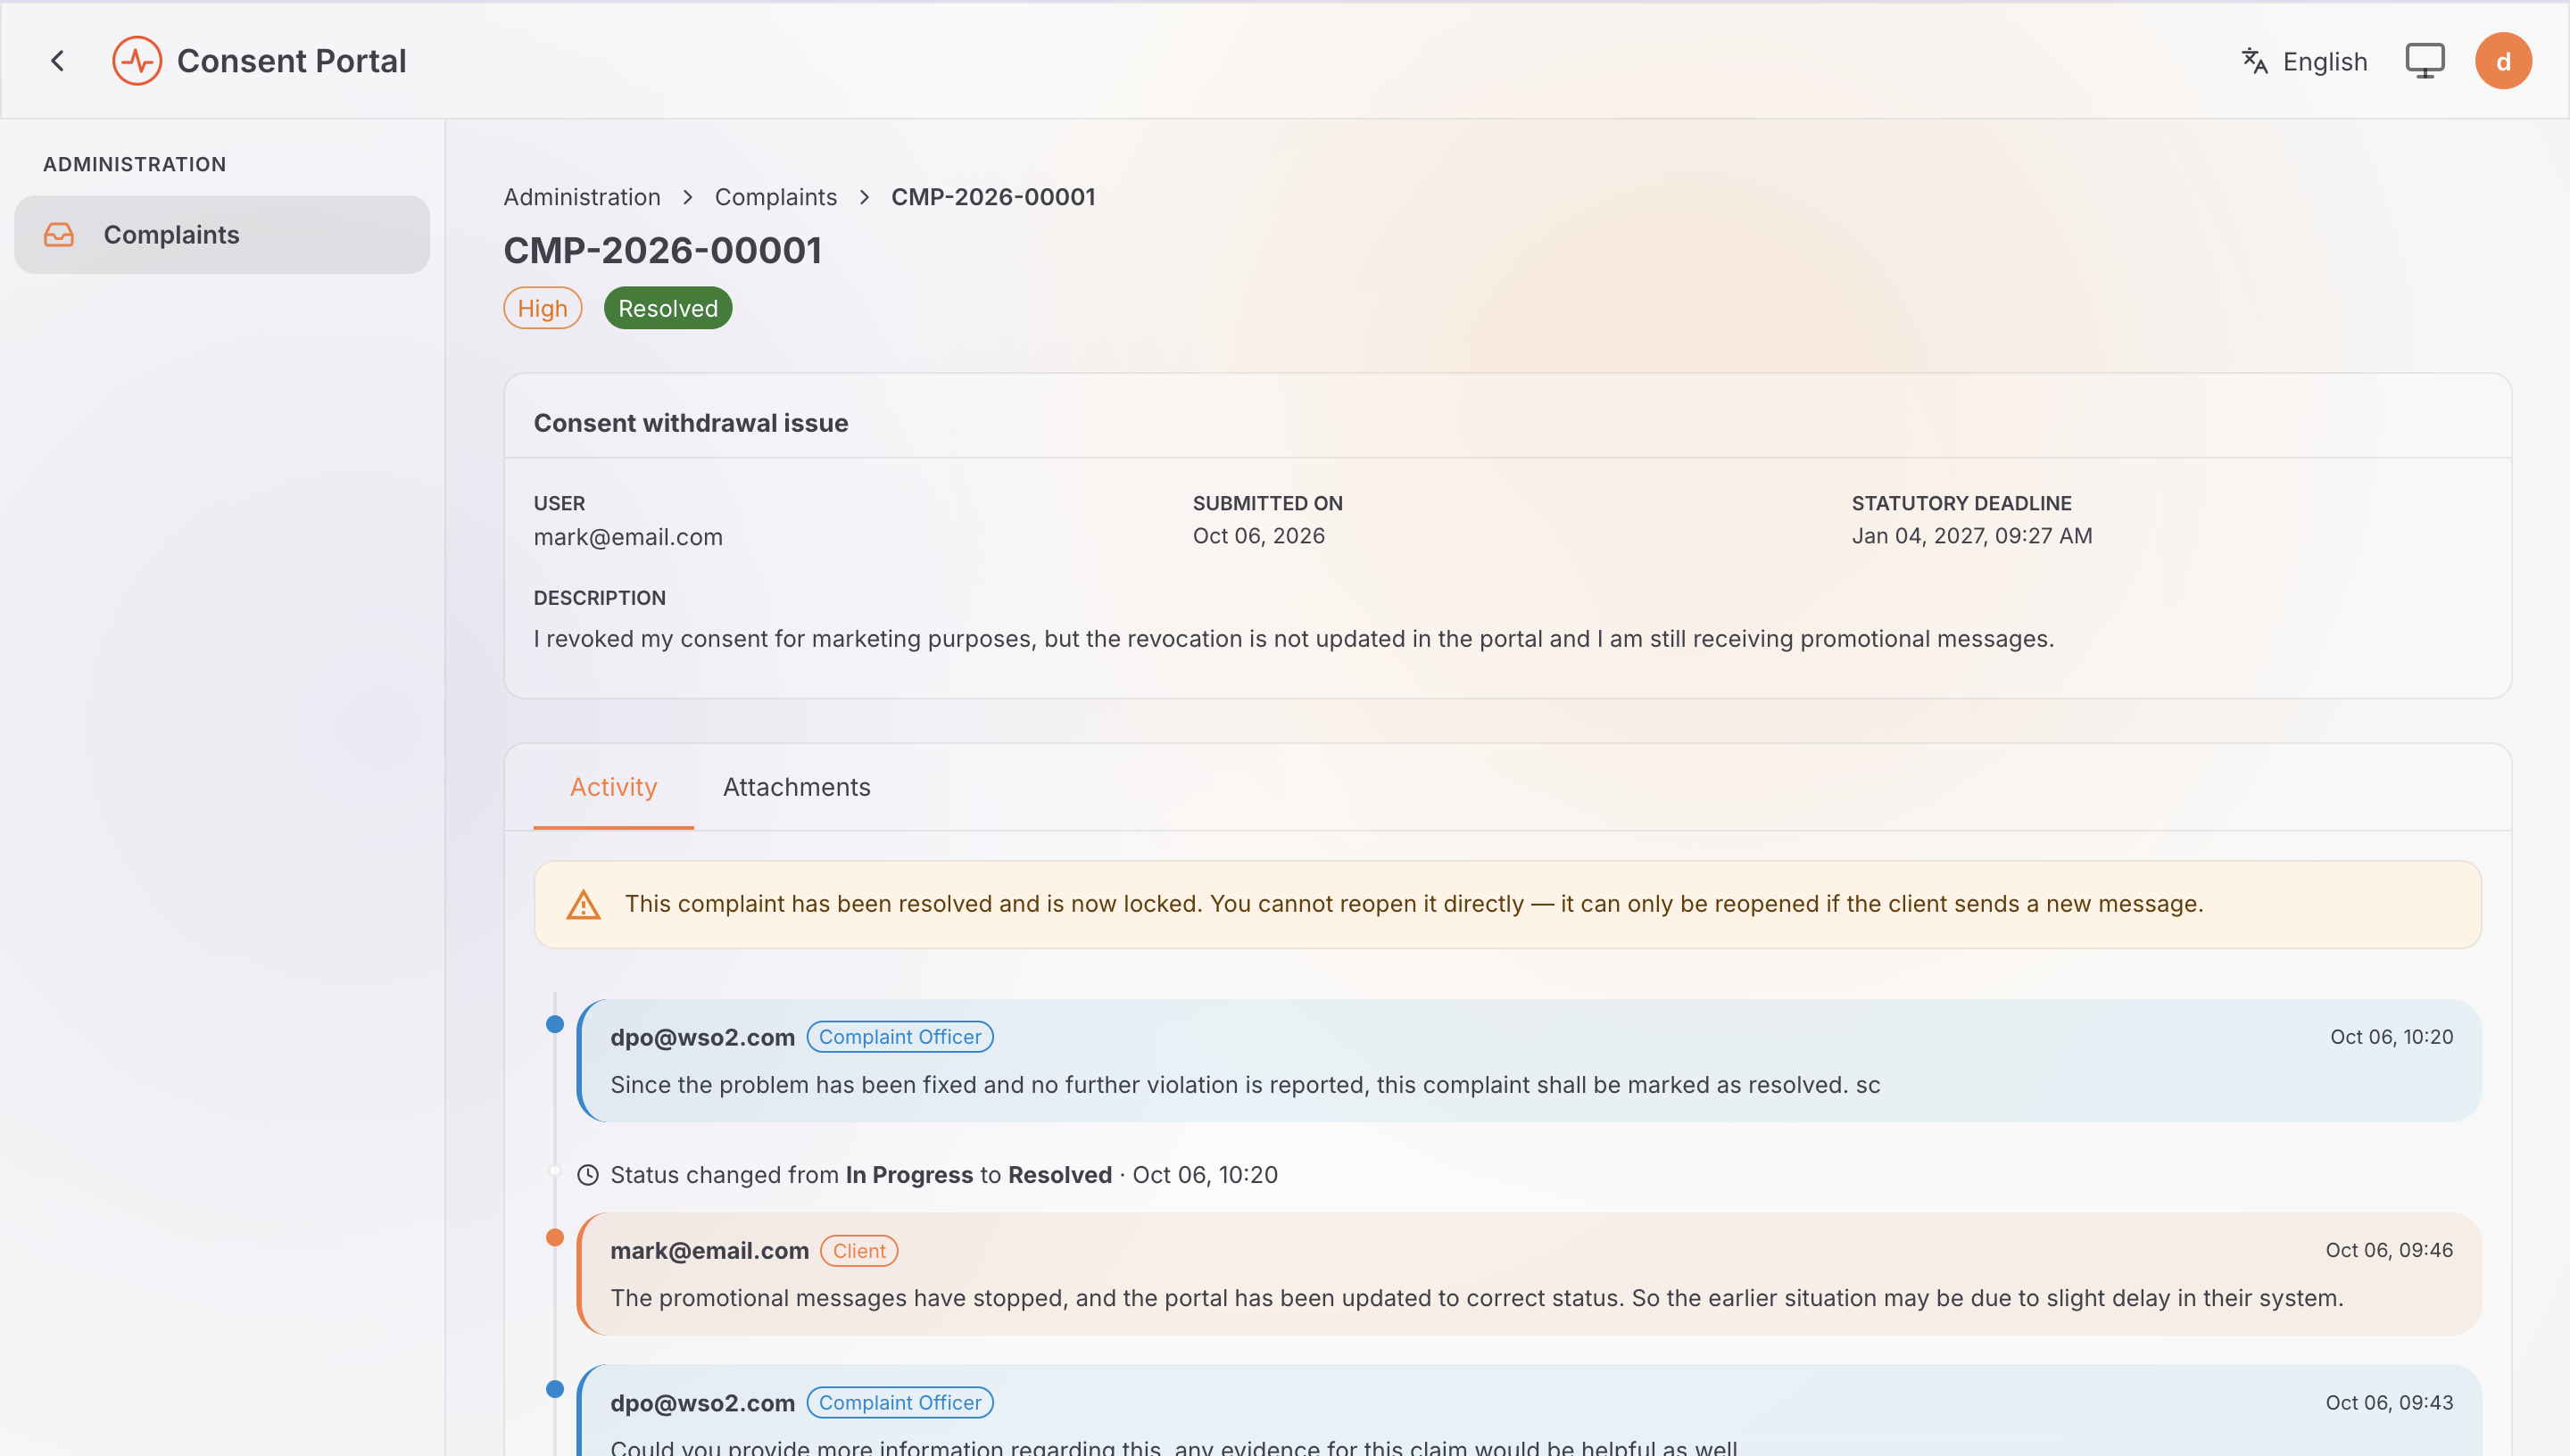Go to Administration breadcrumb
This screenshot has width=2570, height=1456.
point(582,197)
